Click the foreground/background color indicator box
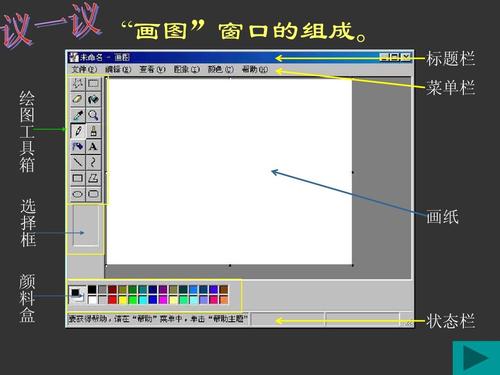This screenshot has height=375, width=500. pyautogui.click(x=77, y=295)
